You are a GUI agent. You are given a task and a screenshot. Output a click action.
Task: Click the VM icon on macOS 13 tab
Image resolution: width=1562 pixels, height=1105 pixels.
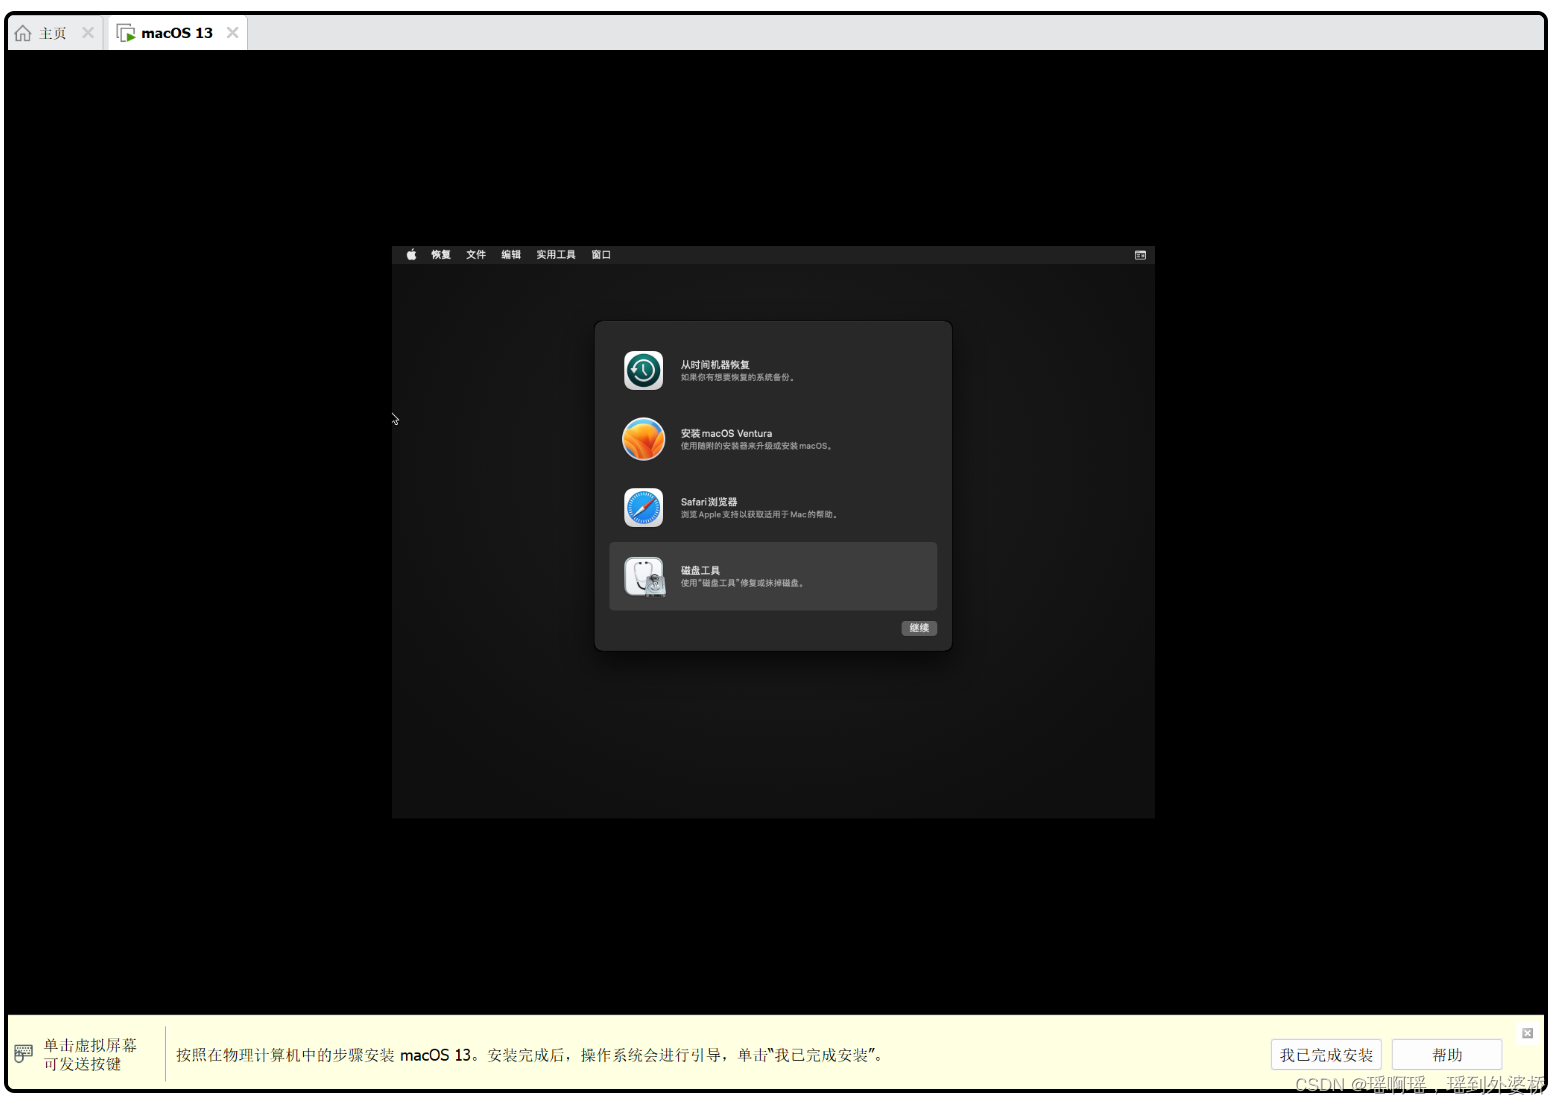click(126, 33)
